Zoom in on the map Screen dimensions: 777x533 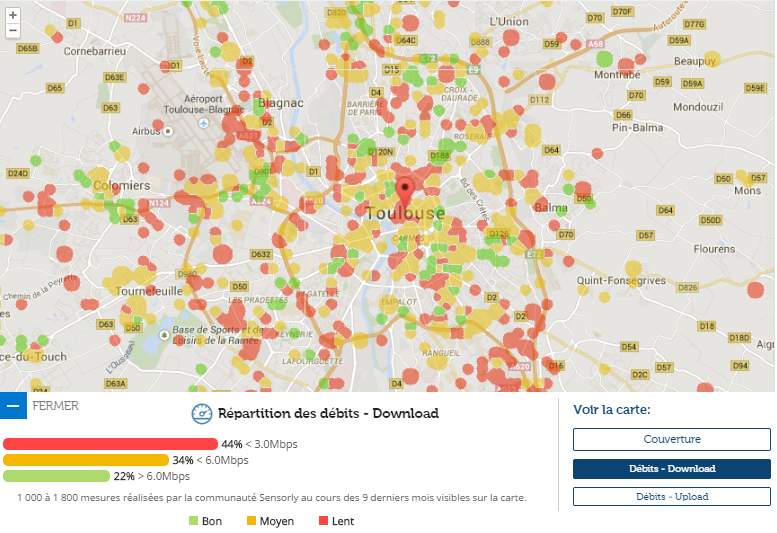[x=13, y=15]
